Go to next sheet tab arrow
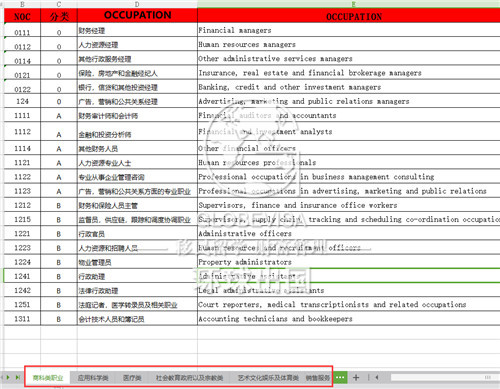 click(x=8, y=377)
